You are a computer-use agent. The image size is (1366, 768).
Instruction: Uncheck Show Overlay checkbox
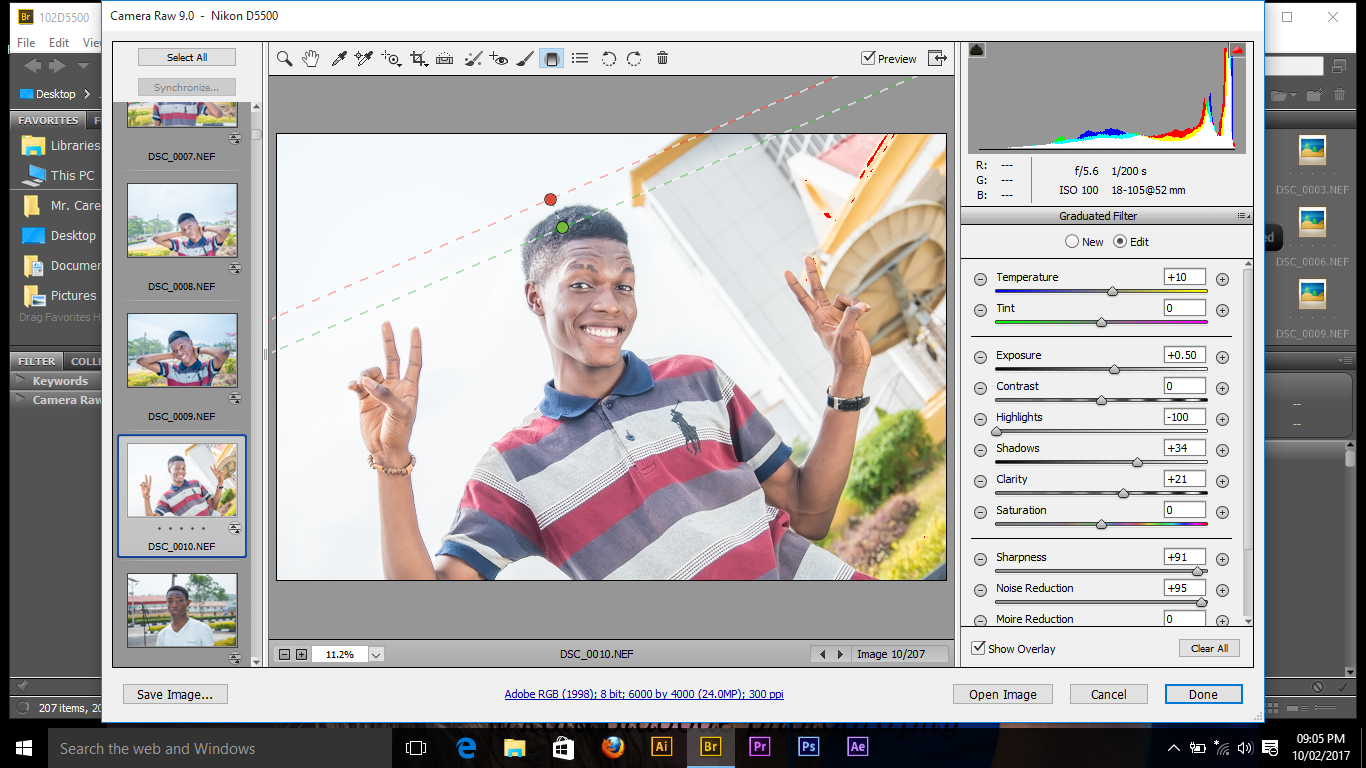[x=979, y=648]
